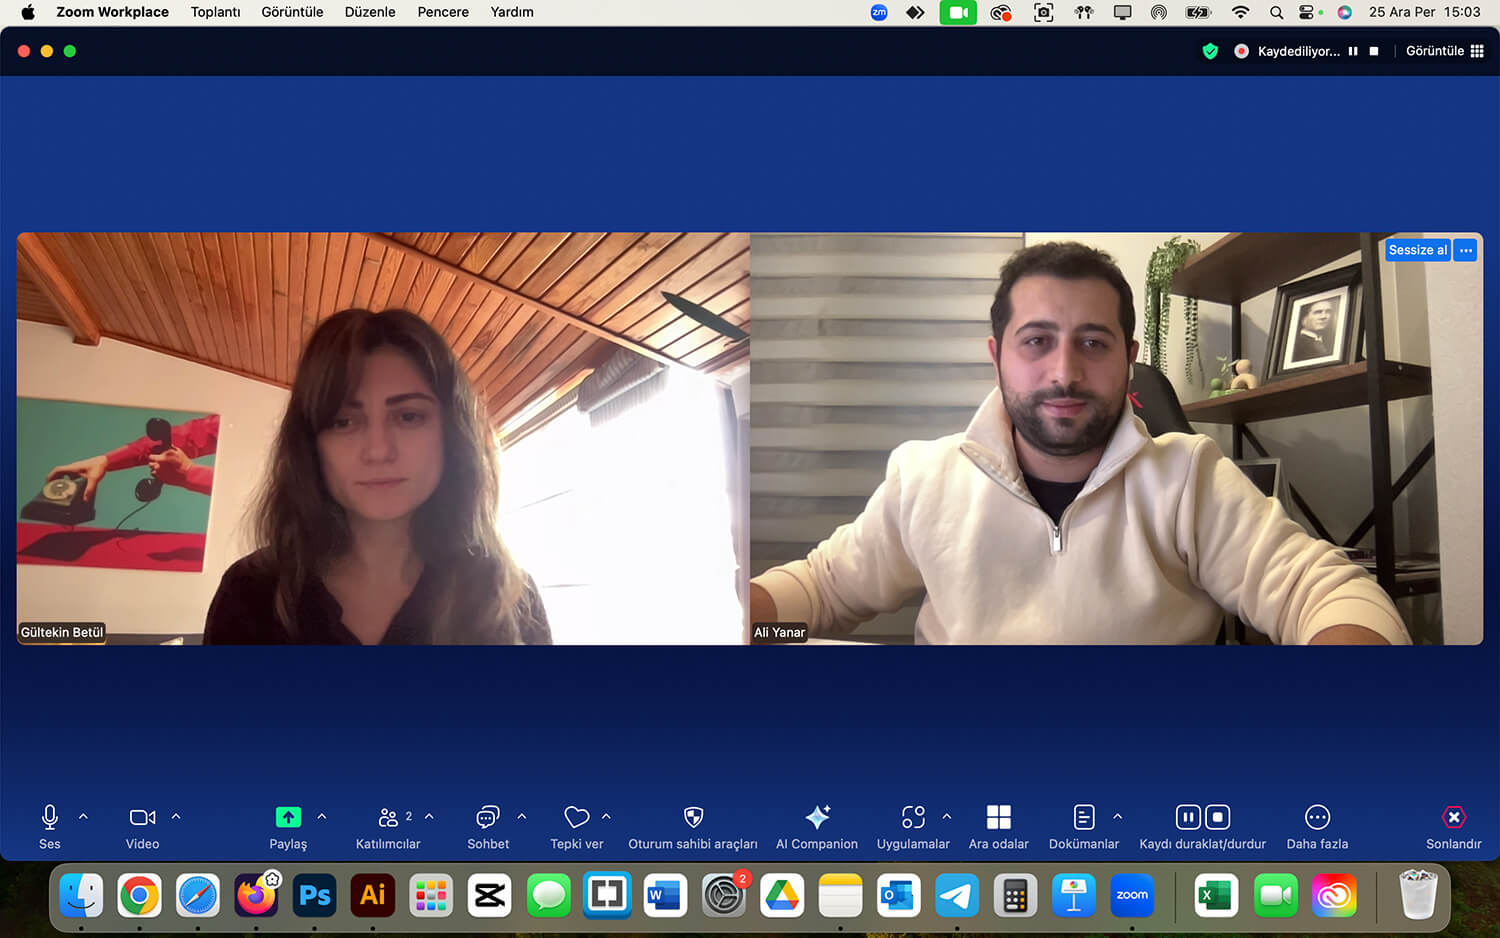1500x938 pixels.
Task: Toggle the camera with Video button
Action: 142,818
